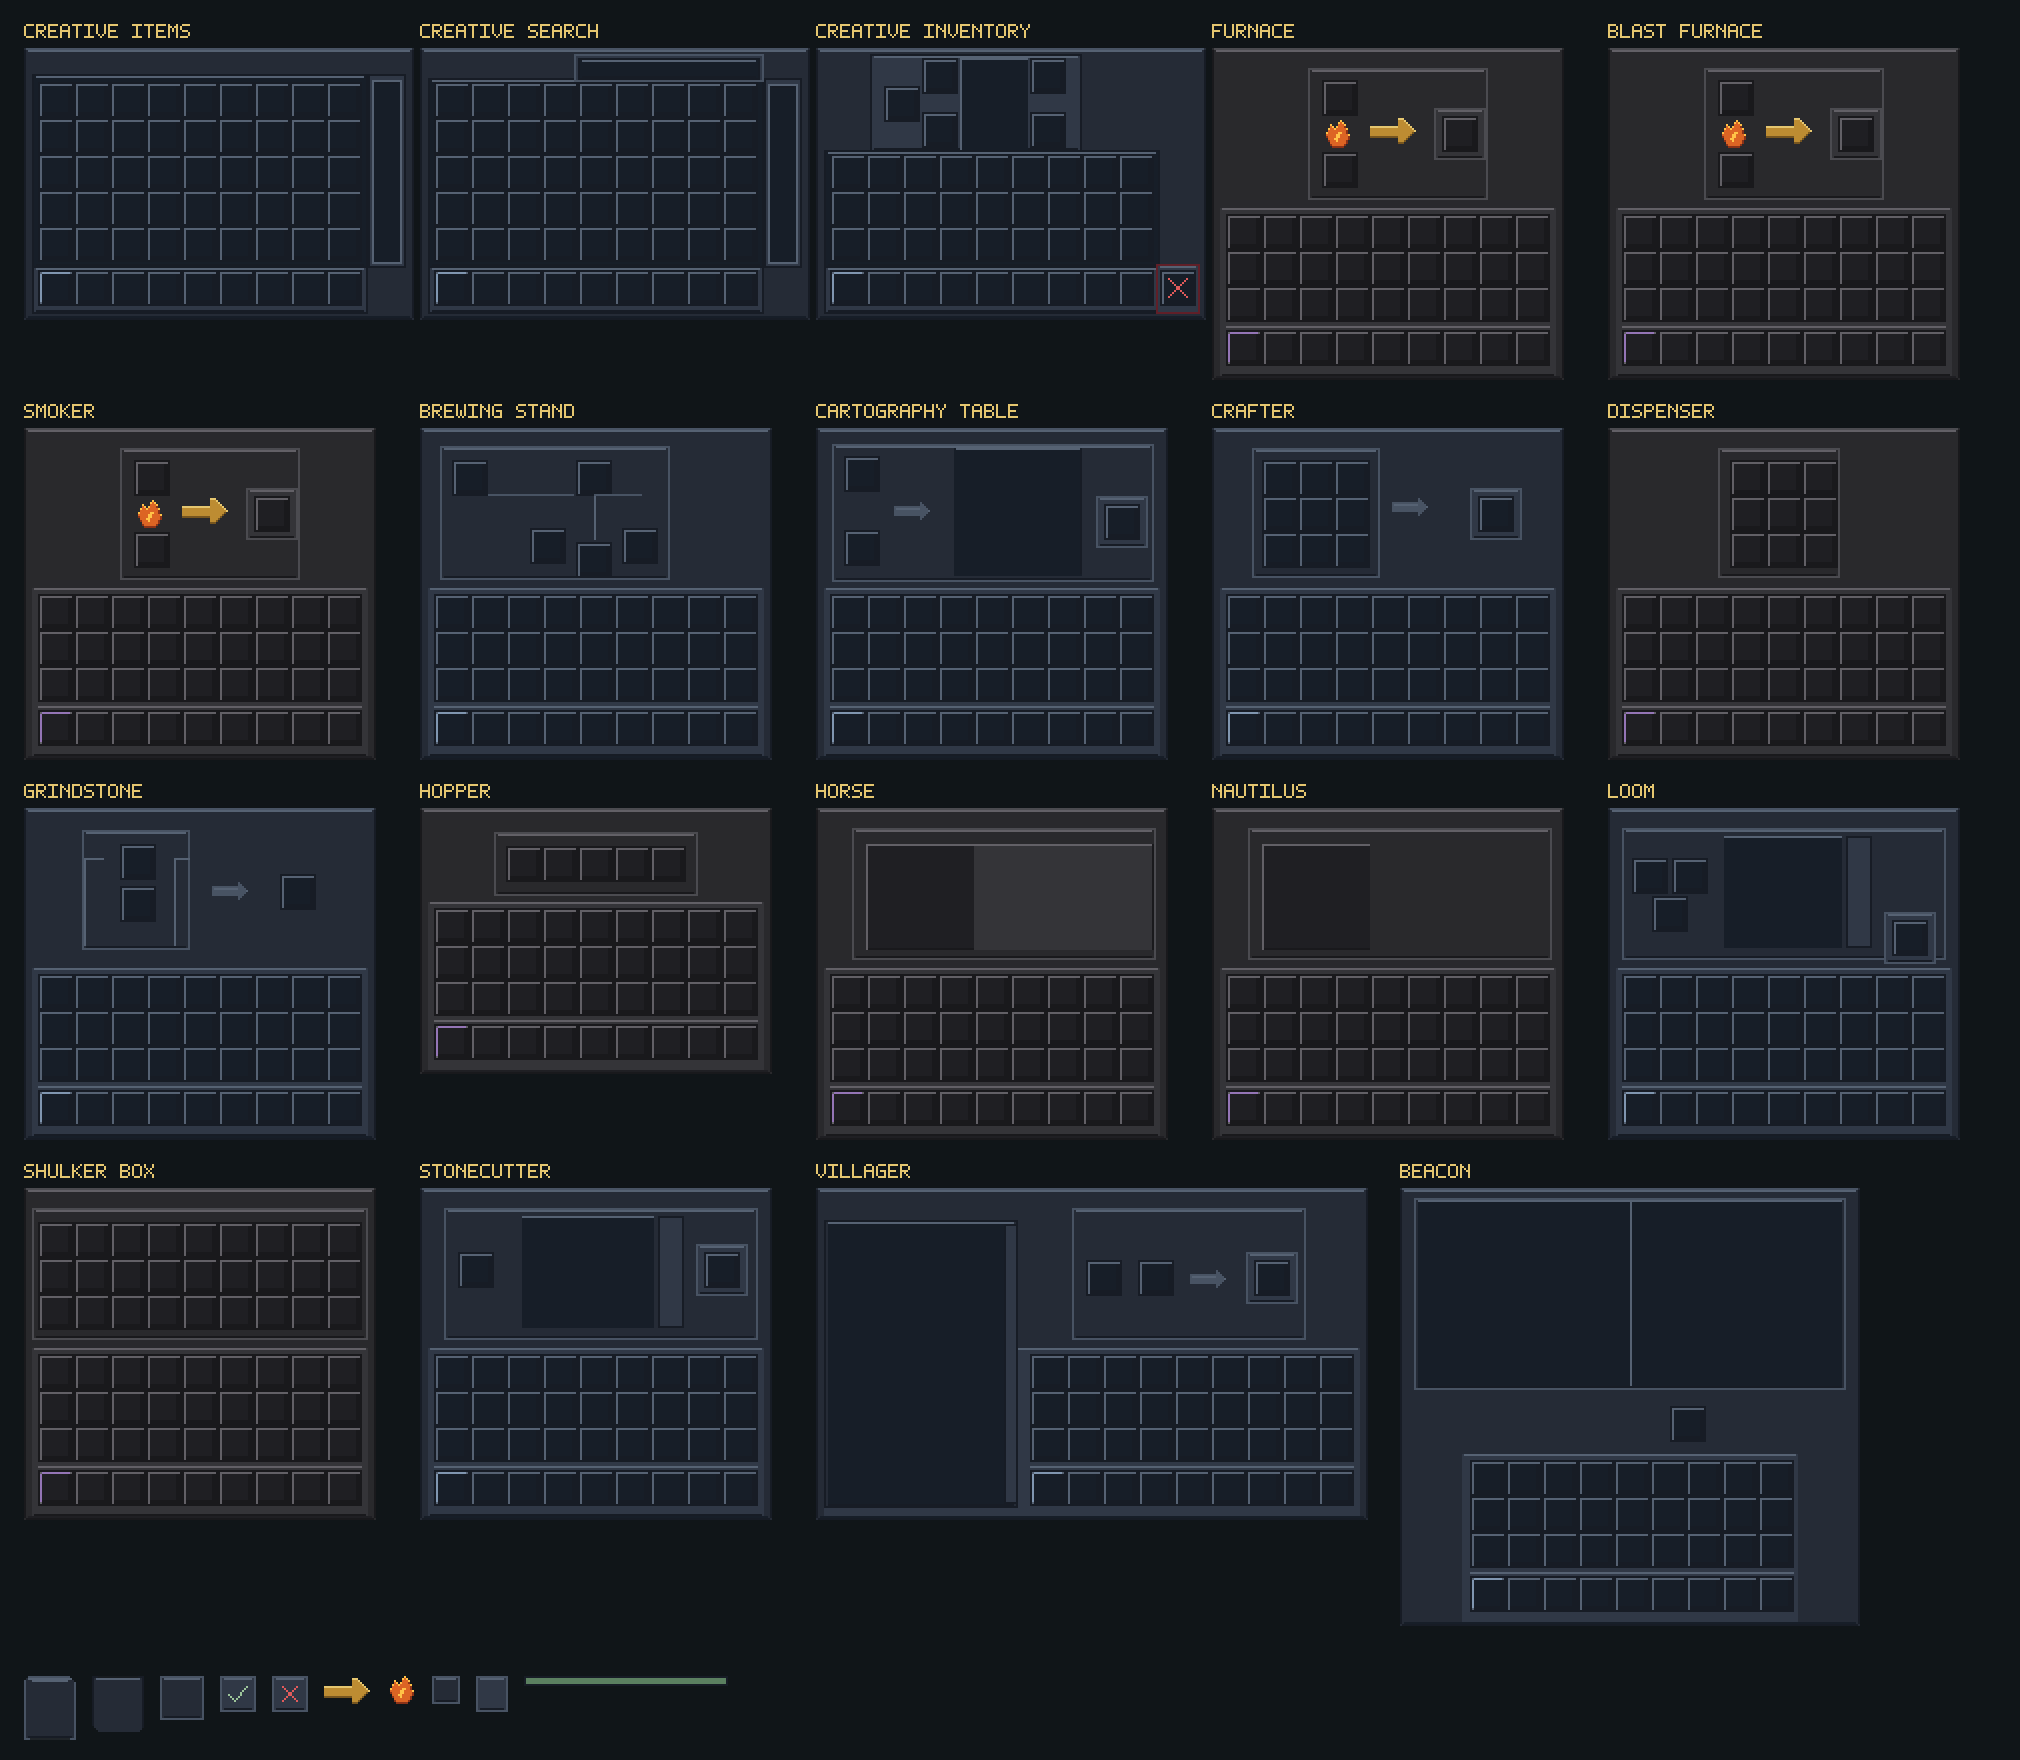Click the NAUTILUS label
This screenshot has width=2020, height=1760.
[1259, 791]
